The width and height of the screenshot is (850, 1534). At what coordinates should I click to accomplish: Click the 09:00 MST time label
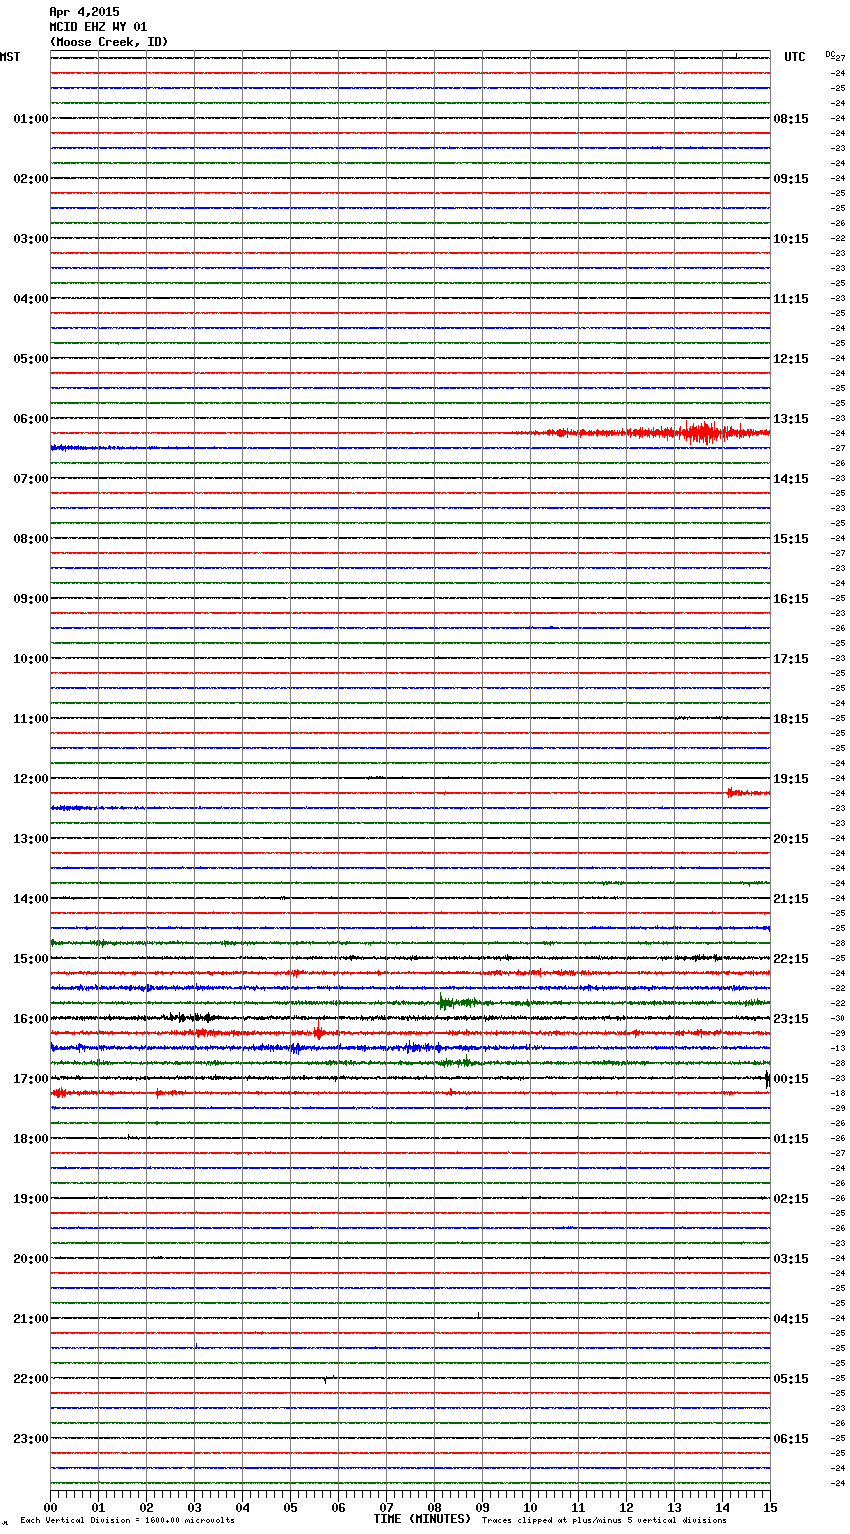pos(30,599)
